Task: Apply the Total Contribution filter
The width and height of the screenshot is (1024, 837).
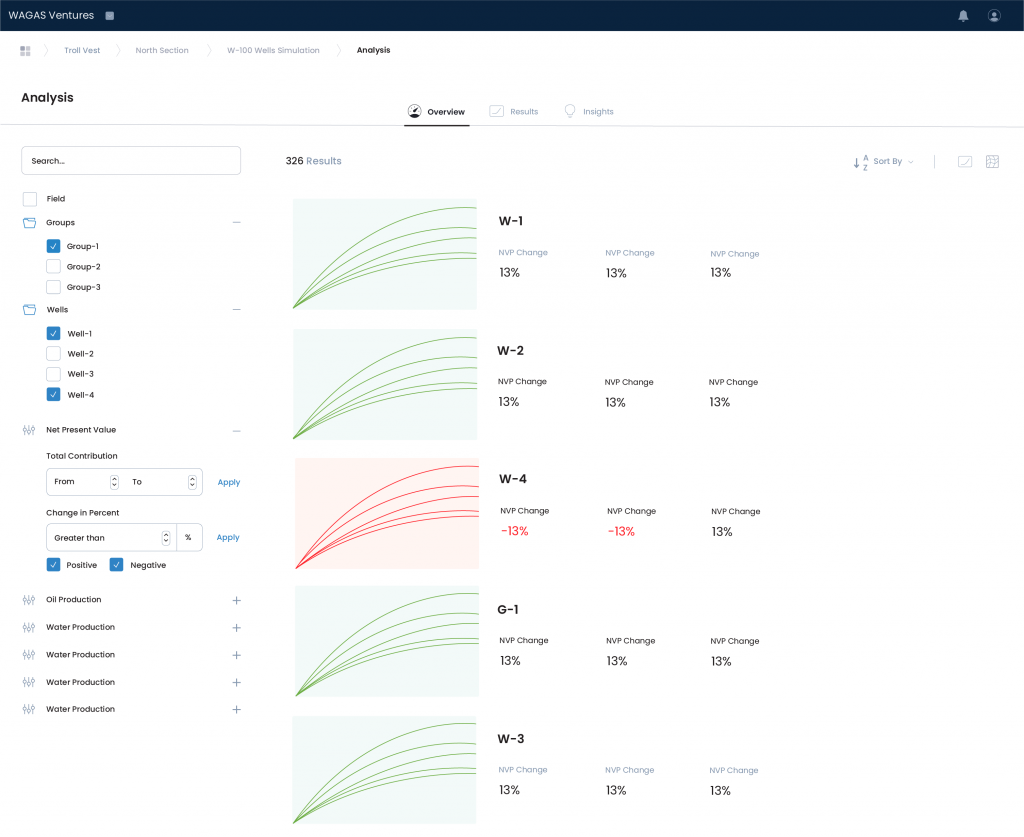Action: coord(229,482)
